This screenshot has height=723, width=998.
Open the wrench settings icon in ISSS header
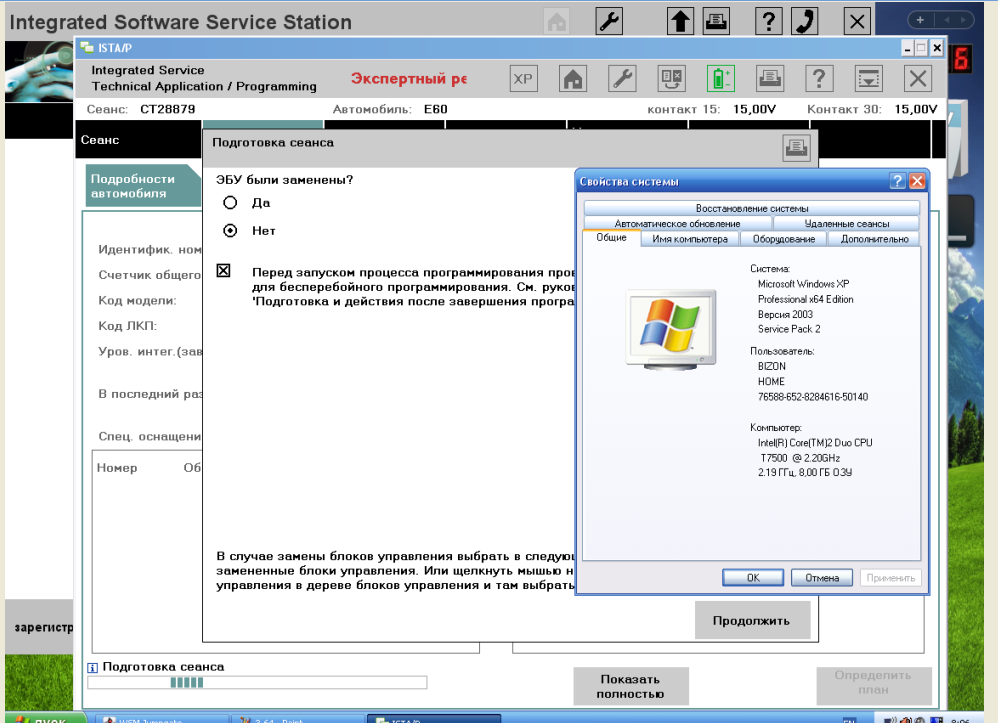[609, 22]
